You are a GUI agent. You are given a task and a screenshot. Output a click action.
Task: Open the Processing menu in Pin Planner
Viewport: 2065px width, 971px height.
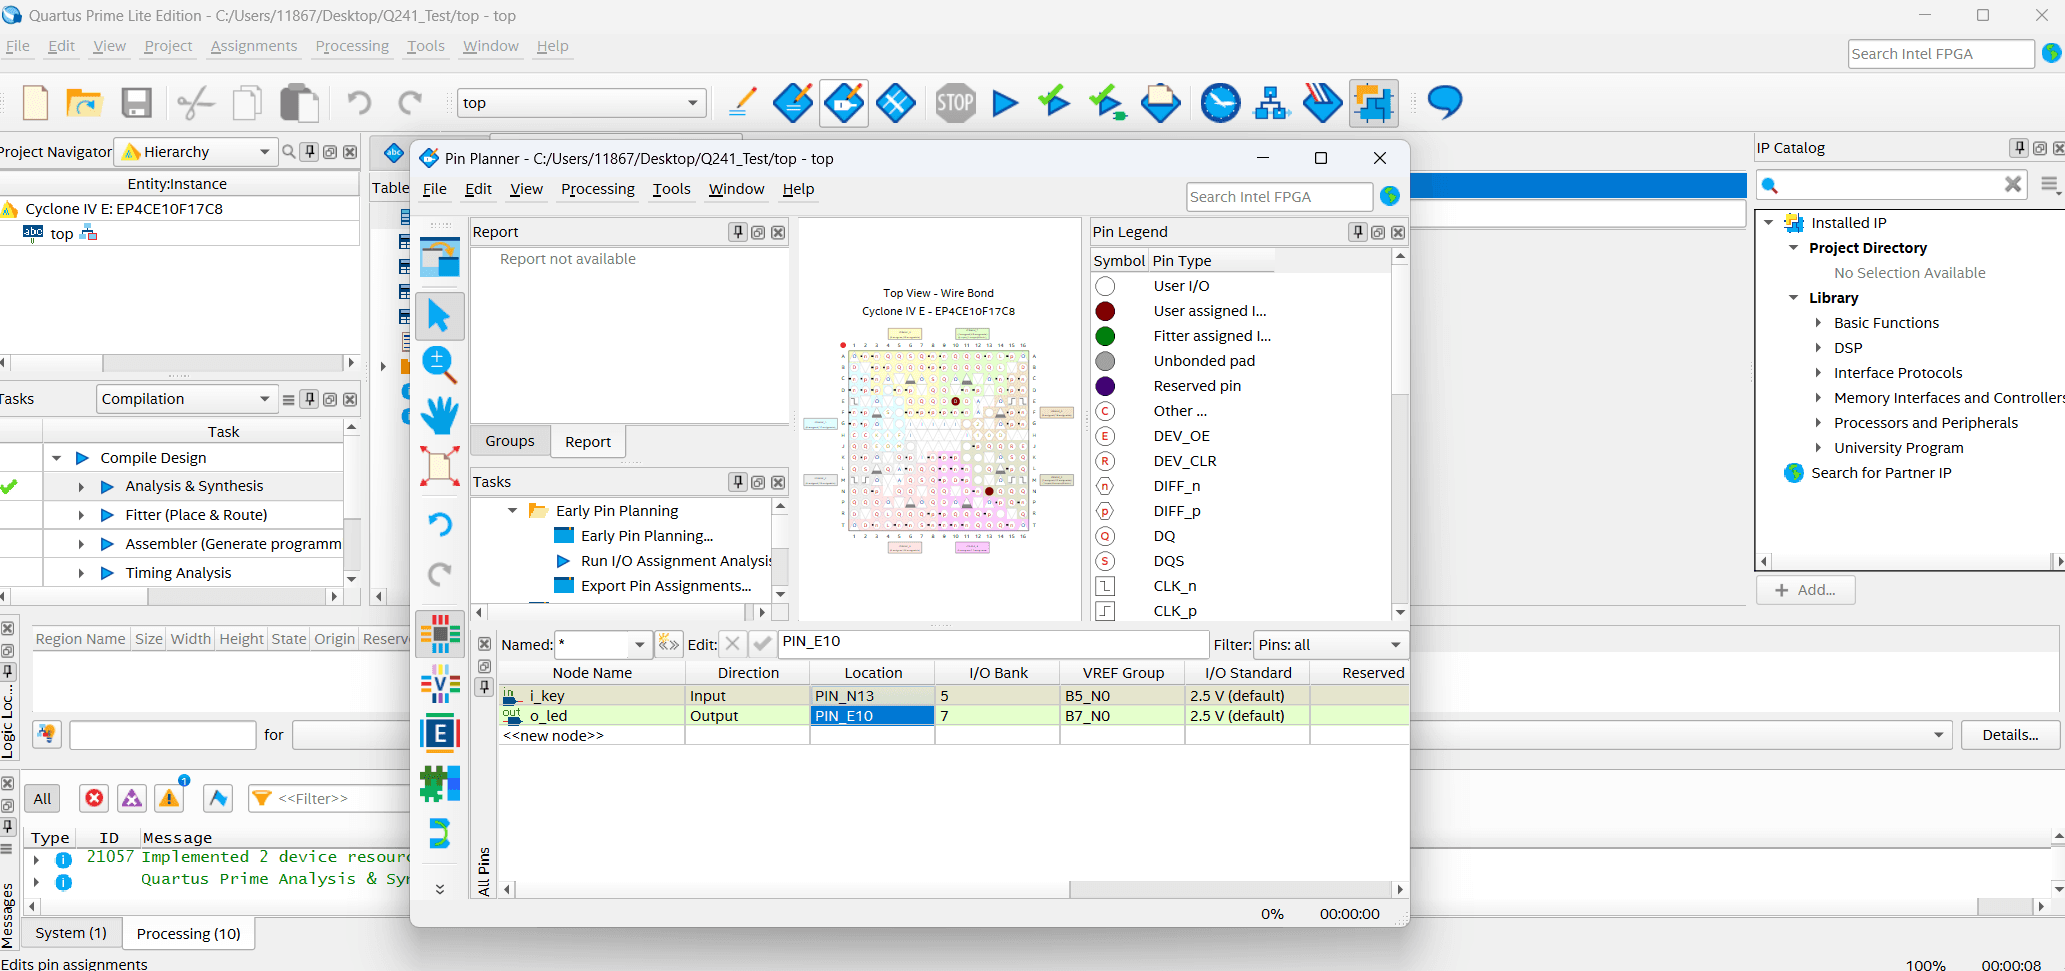coord(597,189)
